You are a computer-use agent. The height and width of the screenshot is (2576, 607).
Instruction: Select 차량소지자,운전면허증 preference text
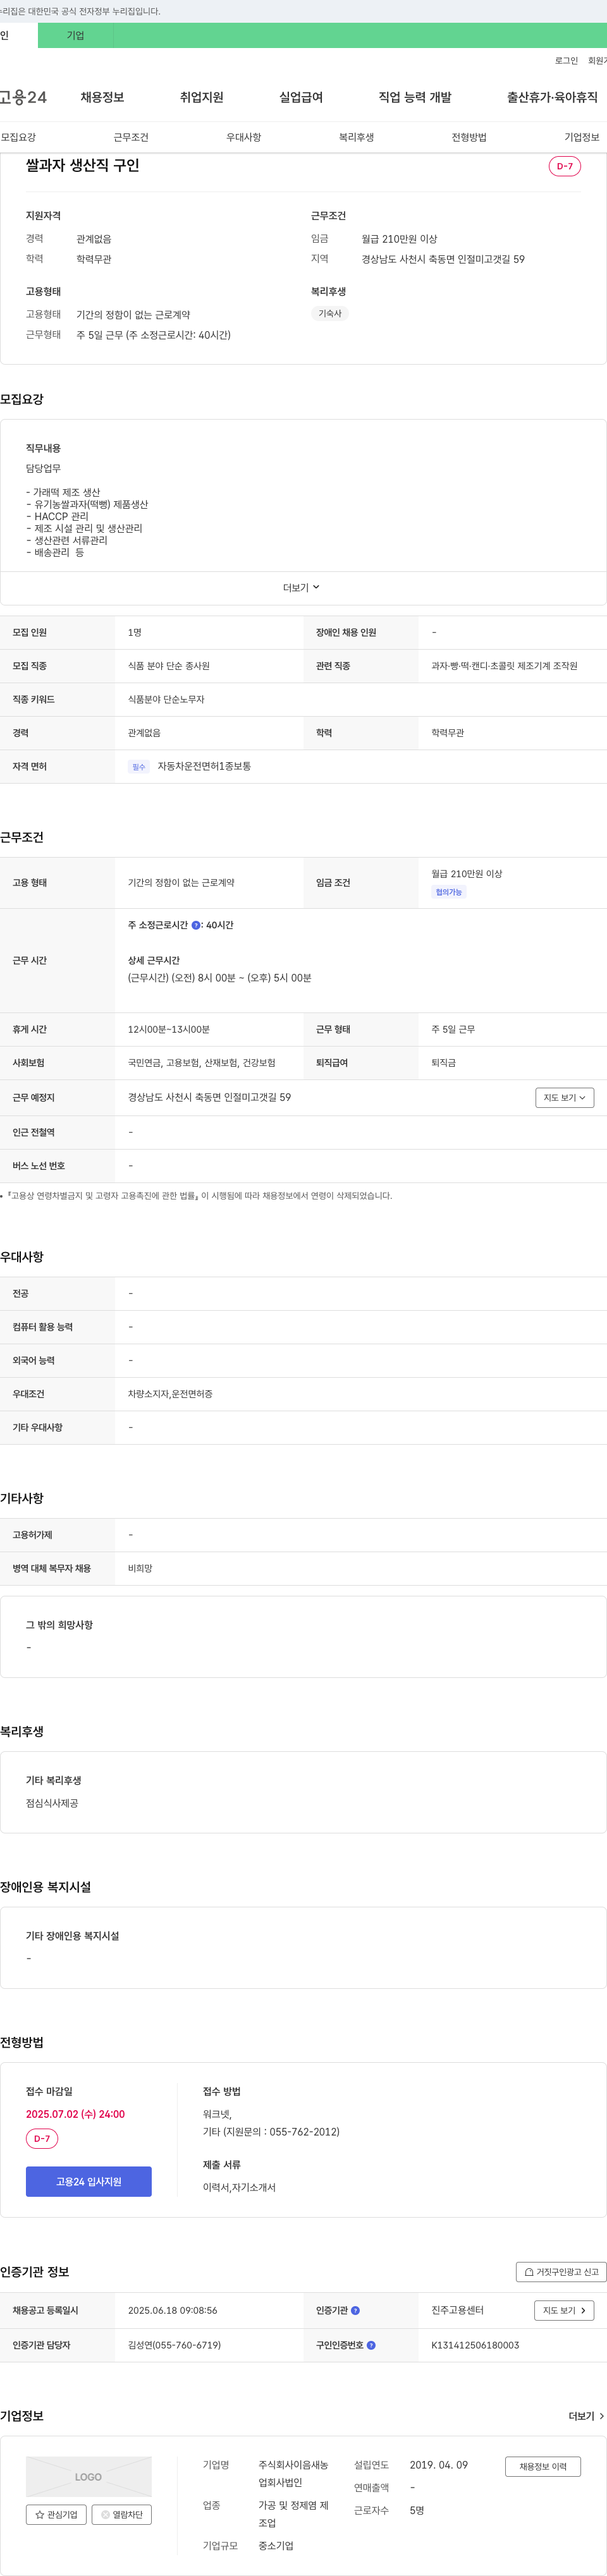coord(170,1394)
